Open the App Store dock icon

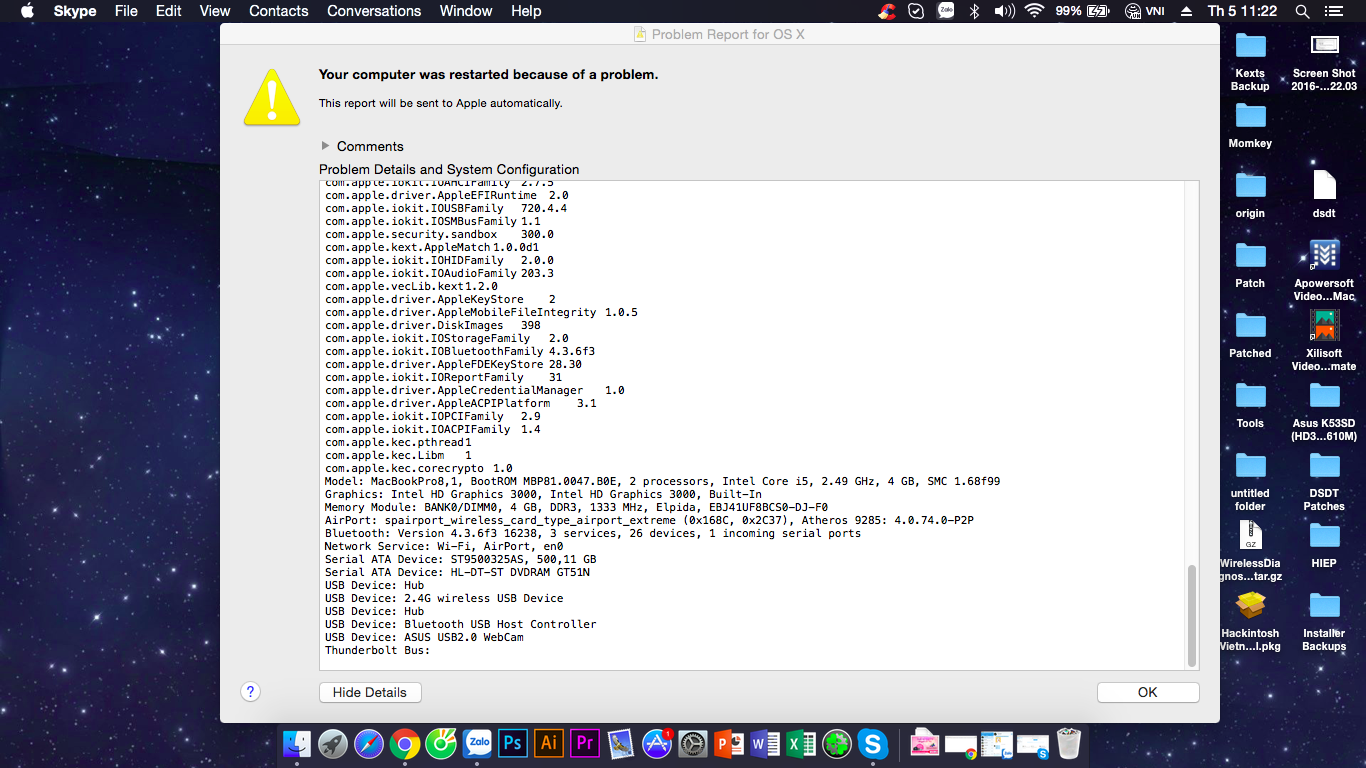click(x=656, y=743)
